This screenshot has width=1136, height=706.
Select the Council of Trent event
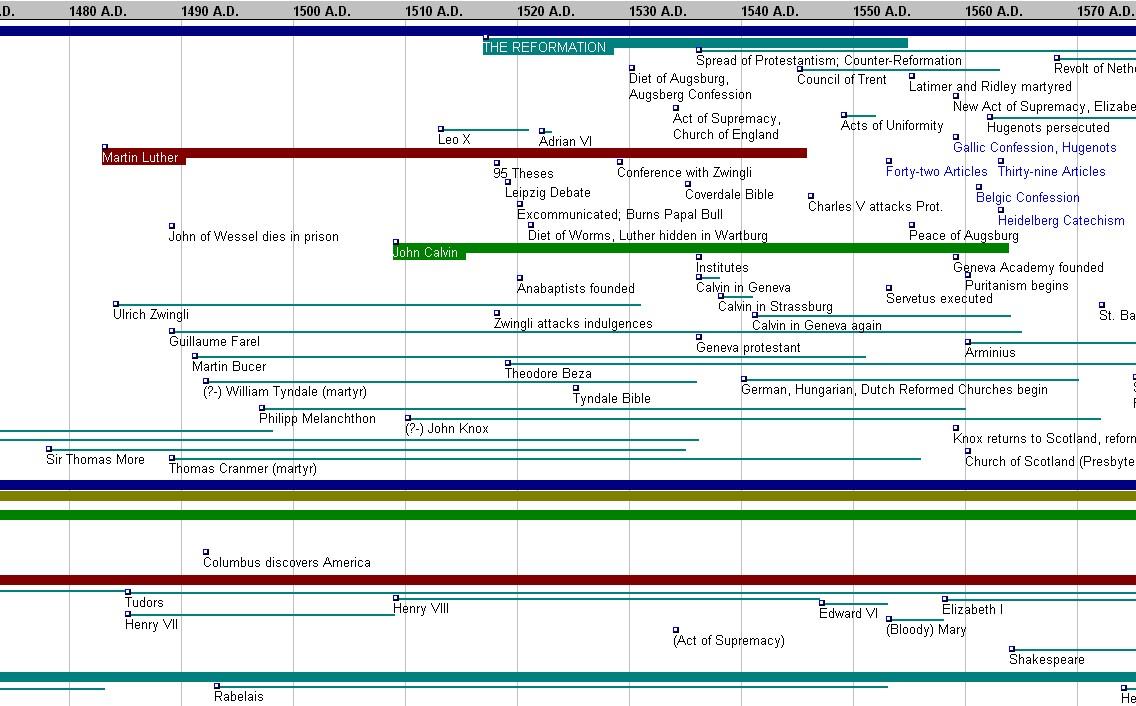point(842,80)
